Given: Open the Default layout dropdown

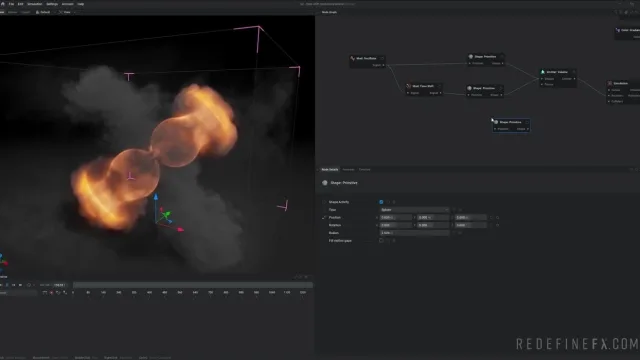Looking at the screenshot, I should click(x=43, y=12).
